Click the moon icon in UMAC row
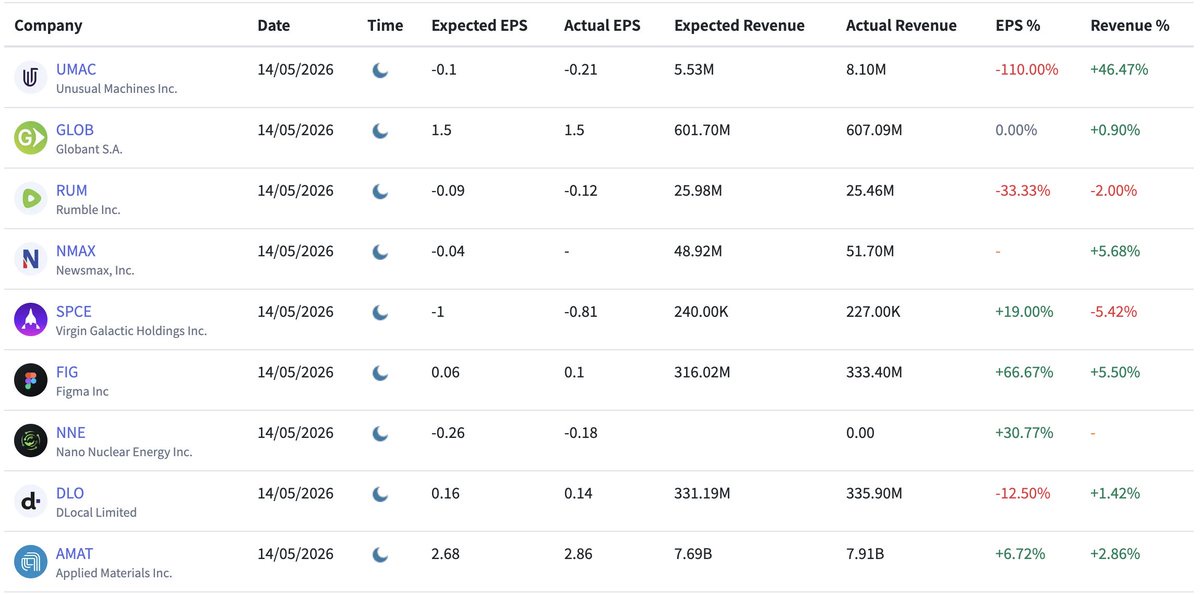 pos(381,70)
